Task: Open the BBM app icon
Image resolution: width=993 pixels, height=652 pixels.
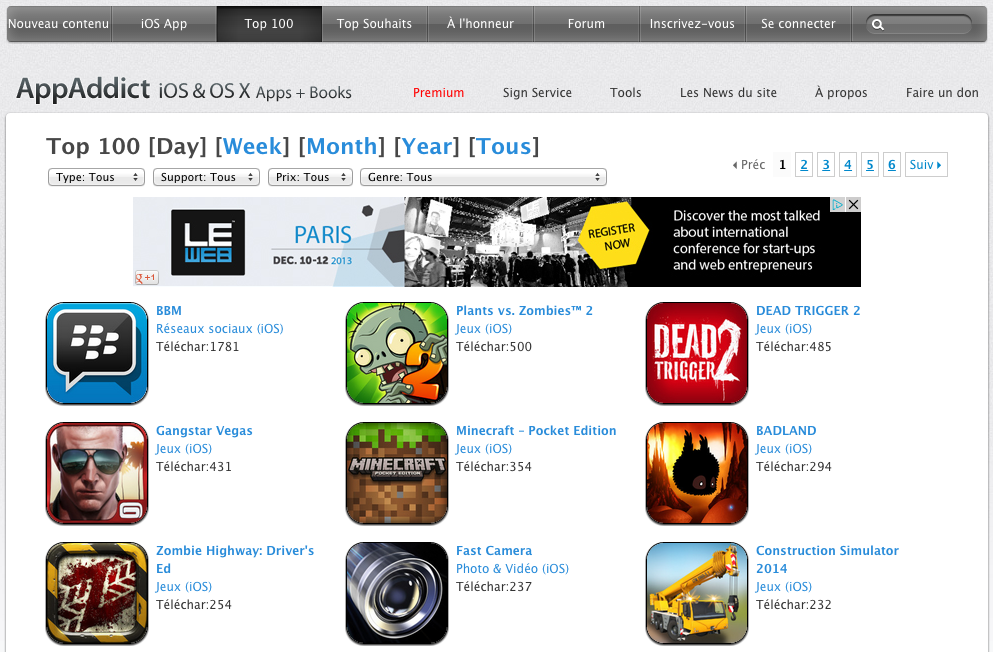Action: coord(97,353)
